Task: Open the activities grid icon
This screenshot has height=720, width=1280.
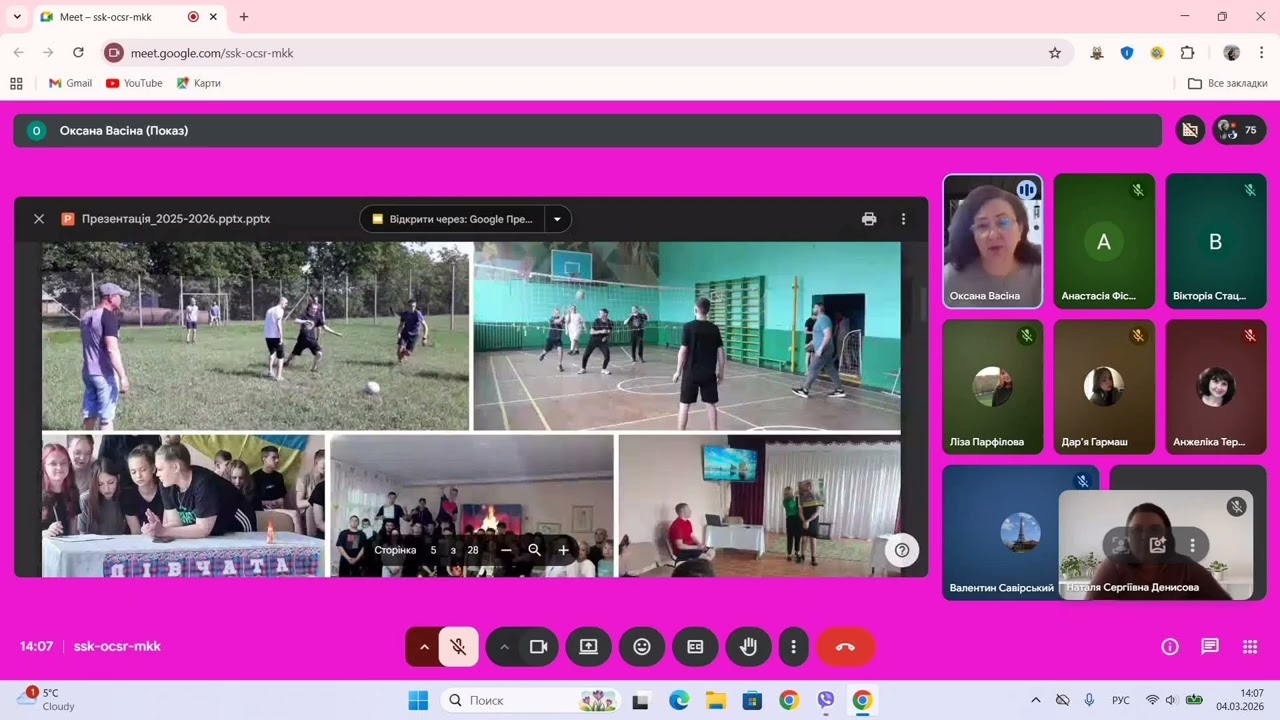Action: click(x=1250, y=647)
